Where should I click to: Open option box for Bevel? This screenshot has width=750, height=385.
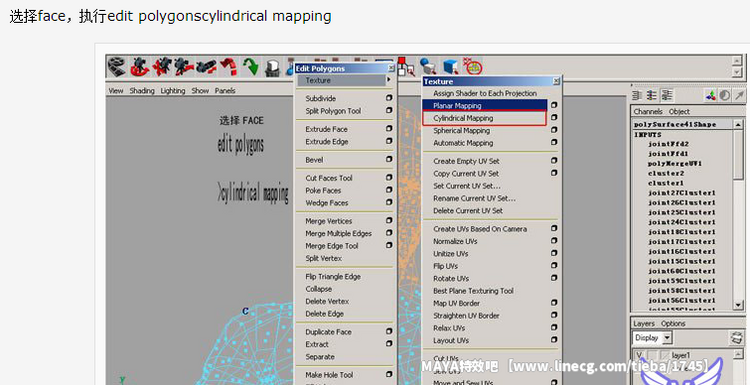click(389, 159)
